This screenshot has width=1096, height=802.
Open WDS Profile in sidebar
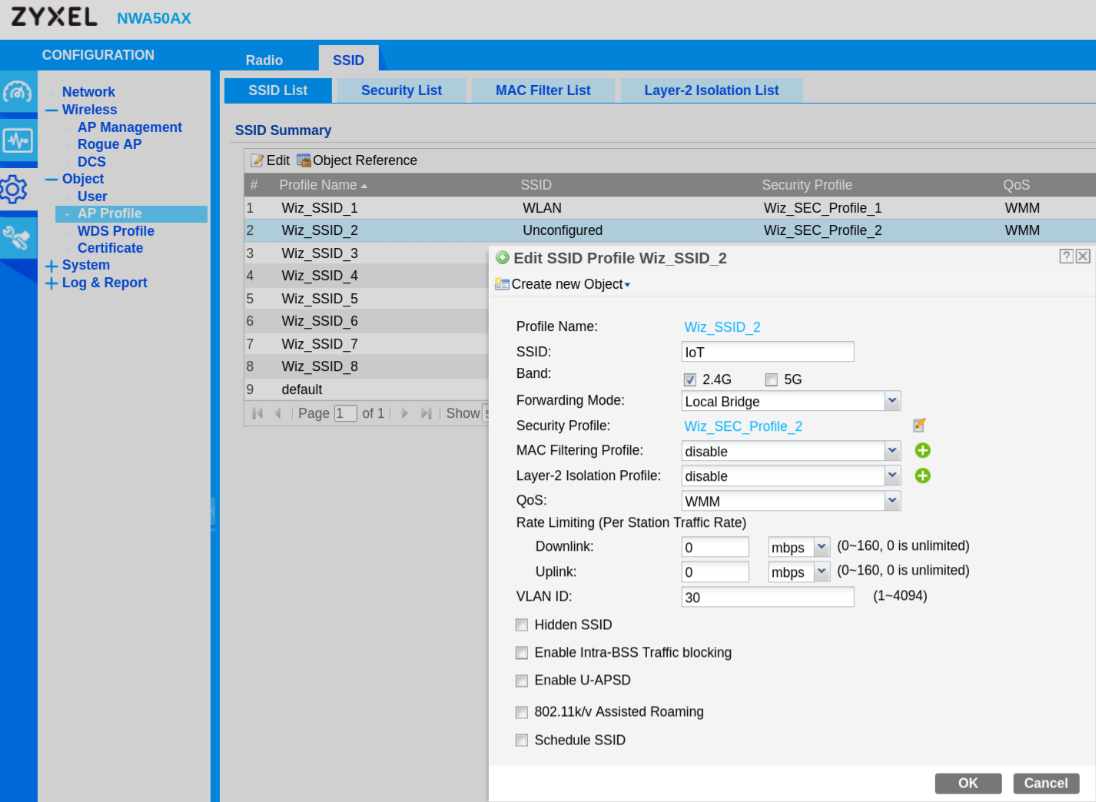click(x=115, y=231)
